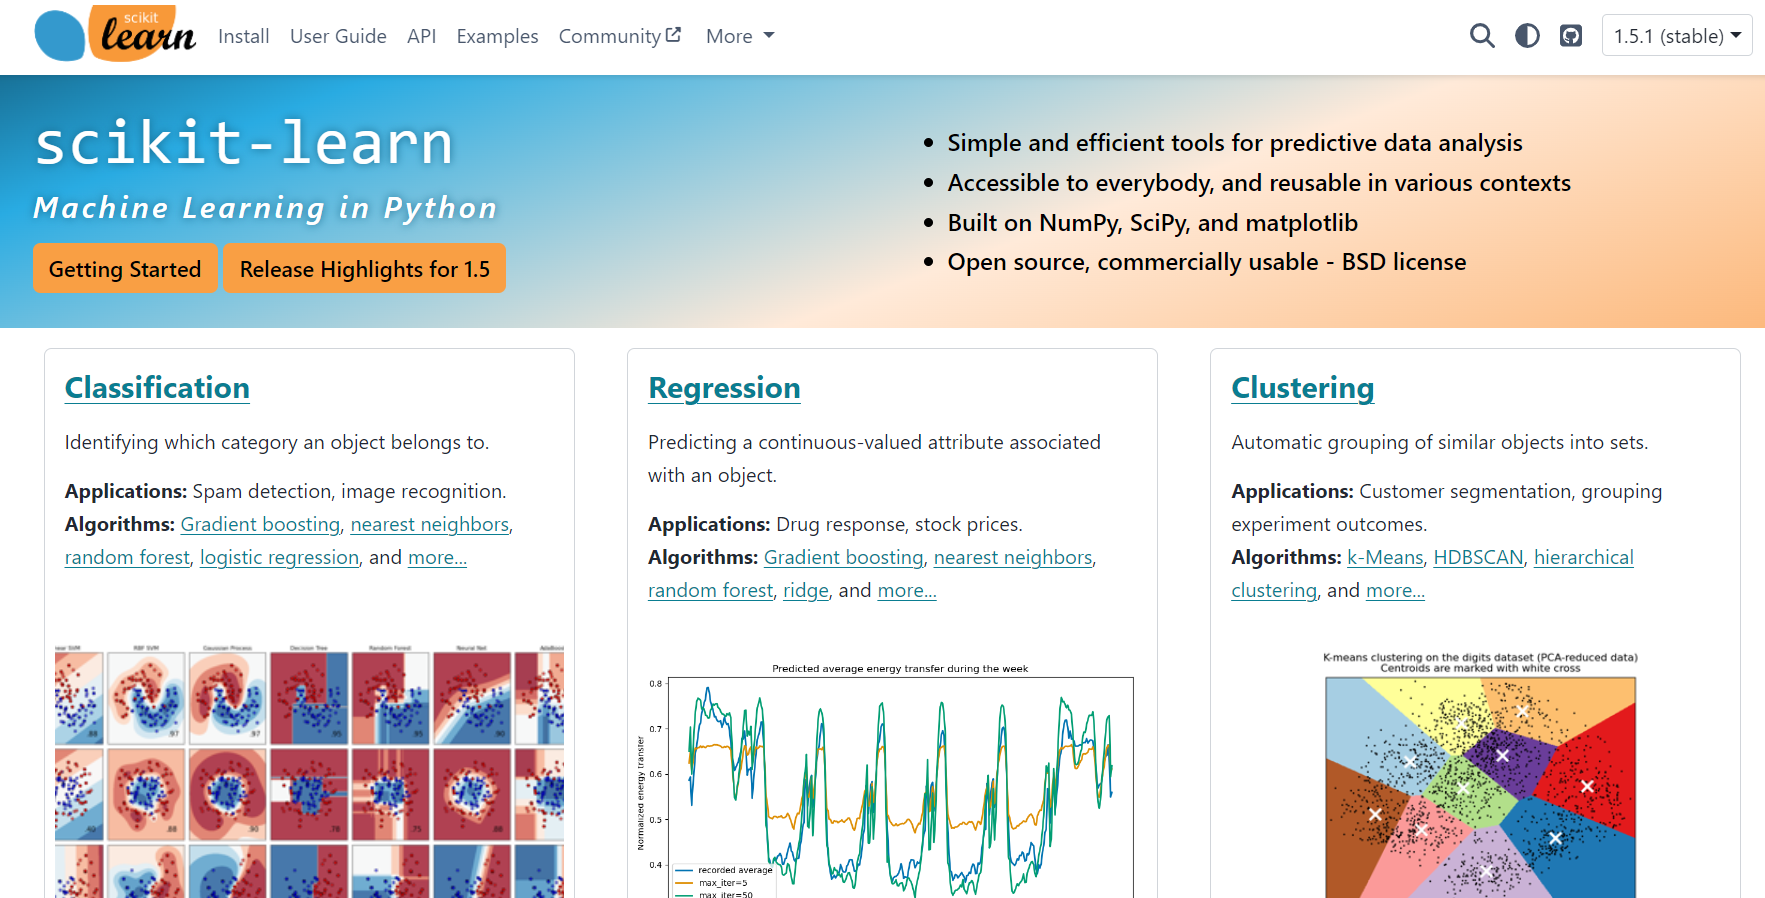1765x898 pixels.
Task: Open the classifier comparison thumbnail image
Action: point(309,771)
